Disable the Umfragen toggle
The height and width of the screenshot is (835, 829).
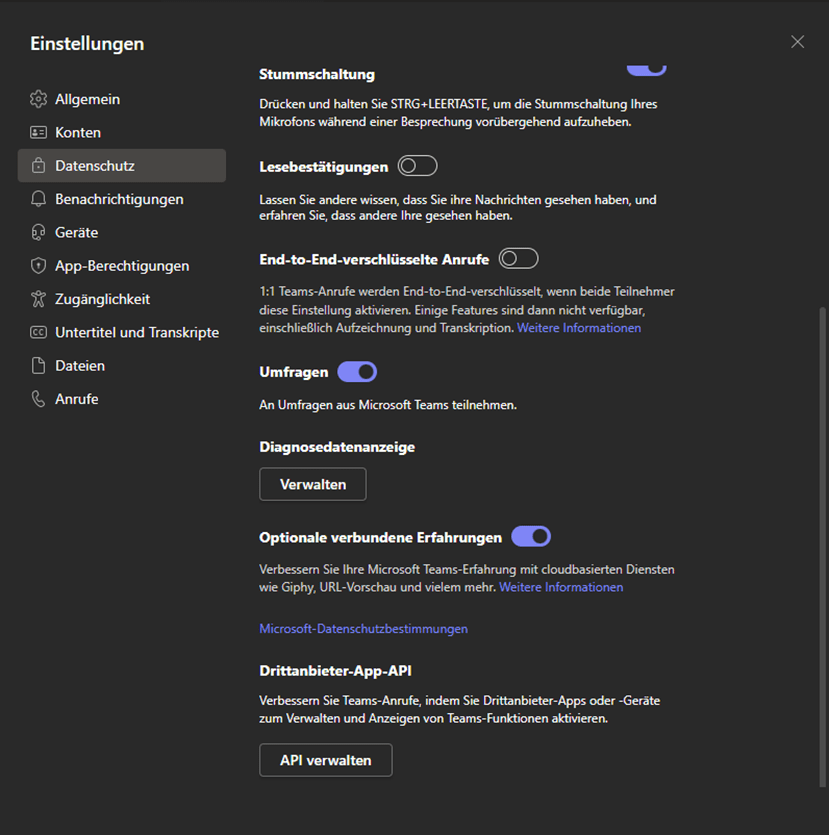point(357,372)
